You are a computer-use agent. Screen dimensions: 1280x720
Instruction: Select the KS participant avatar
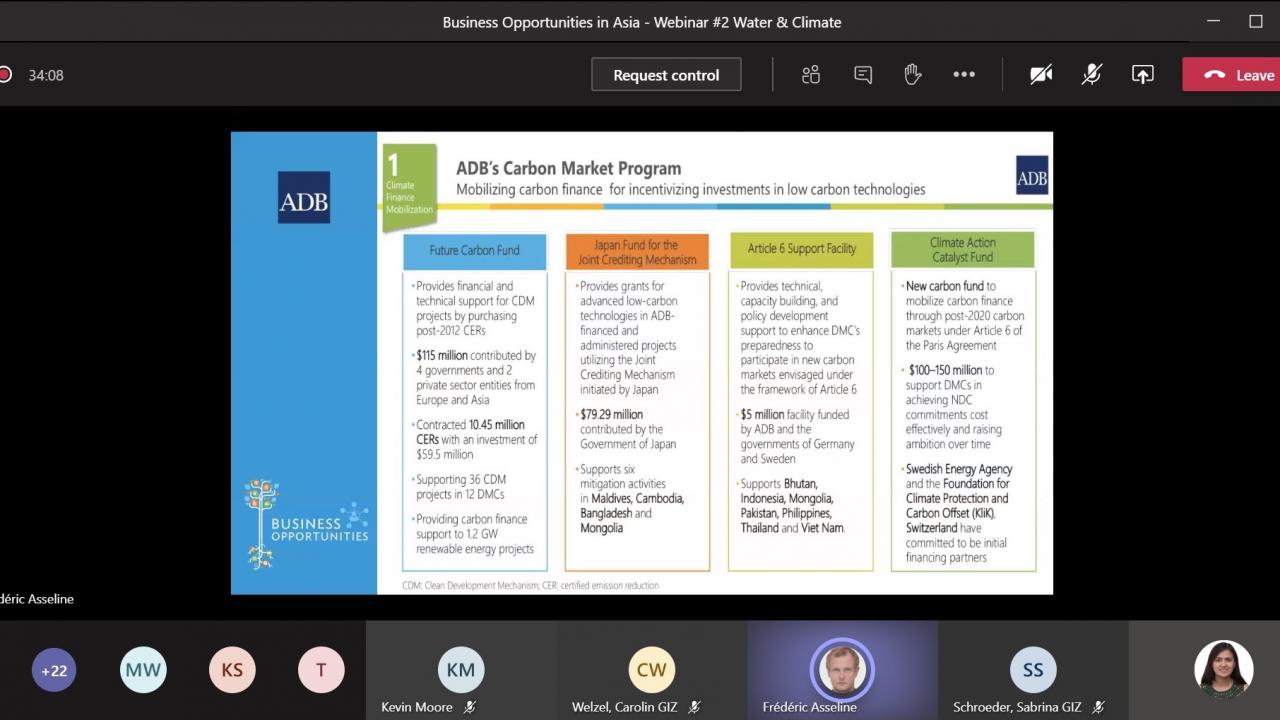232,670
